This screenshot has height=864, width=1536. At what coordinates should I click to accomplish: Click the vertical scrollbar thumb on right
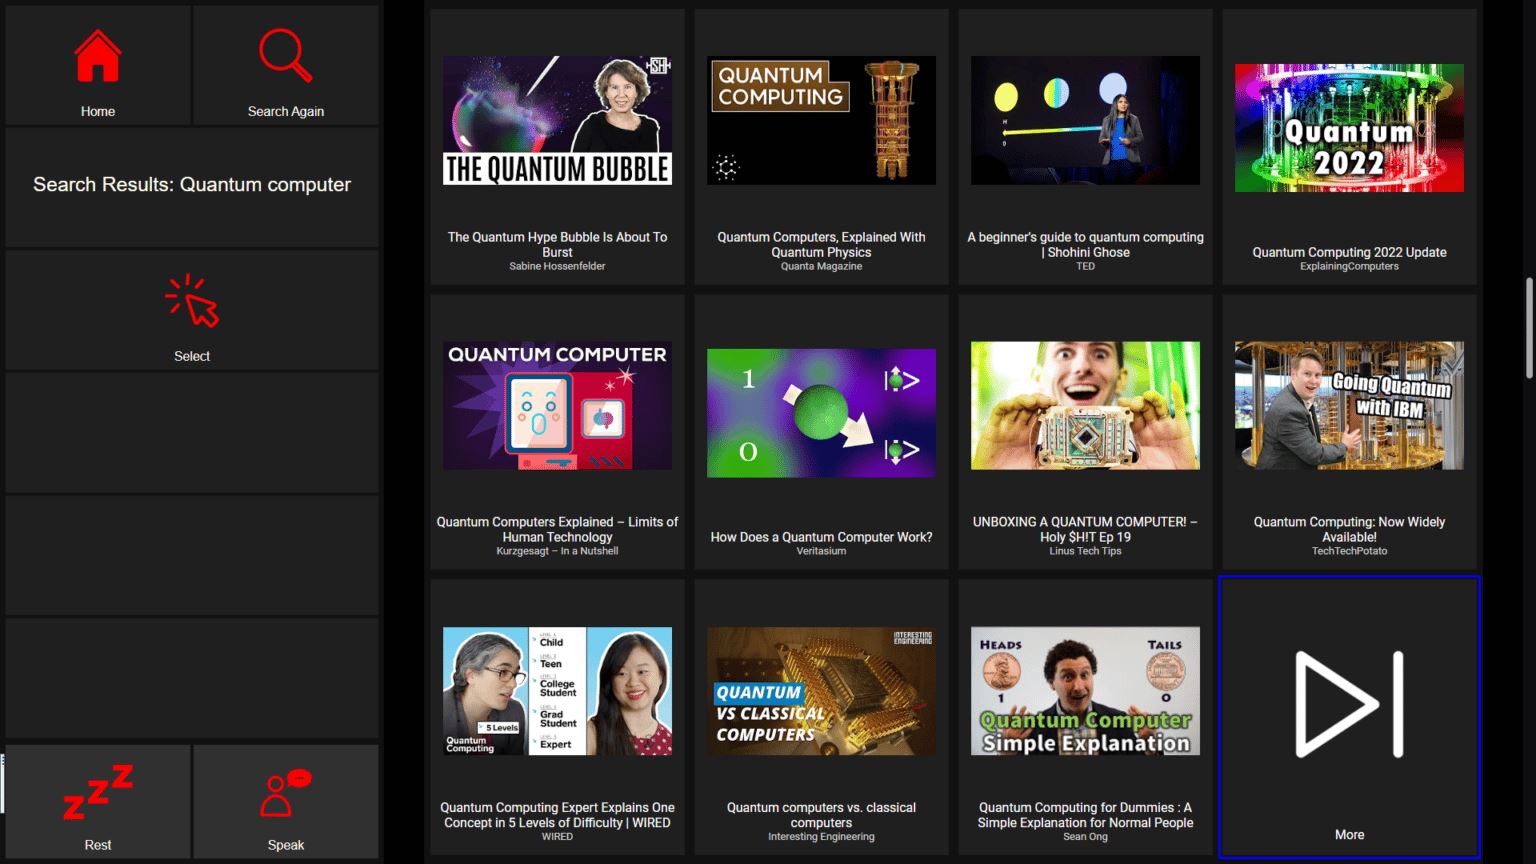1528,328
